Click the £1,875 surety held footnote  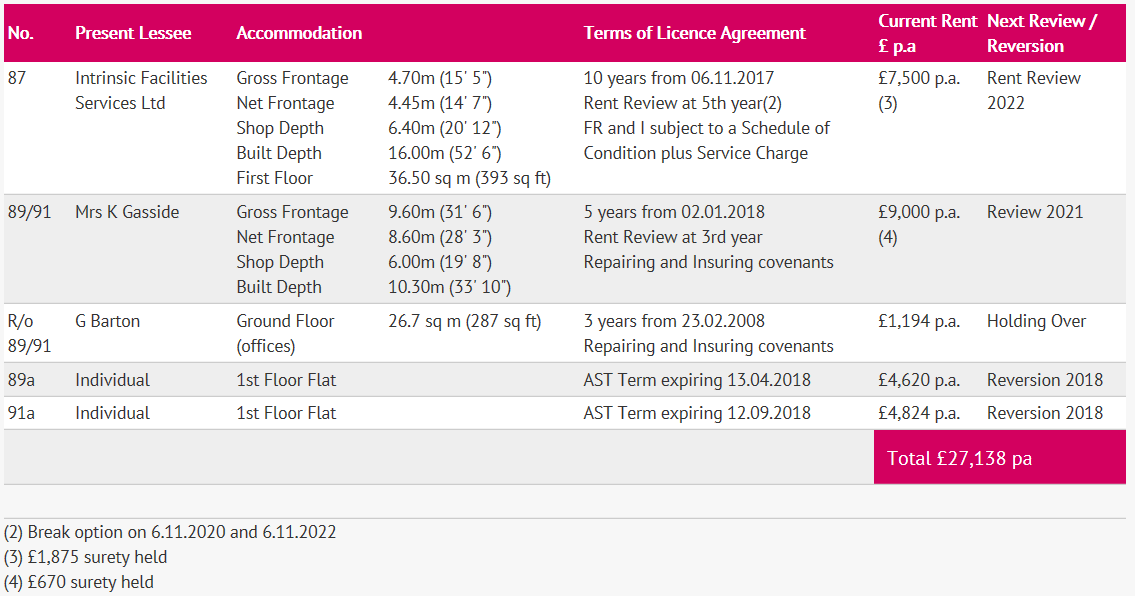tap(86, 557)
